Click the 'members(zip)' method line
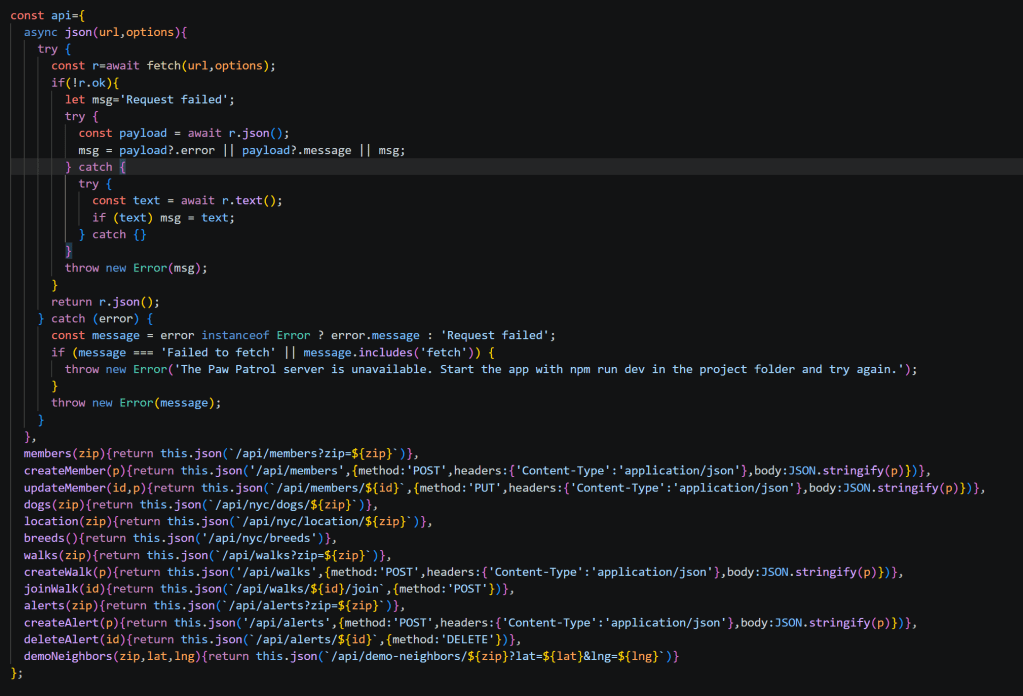 coord(221,453)
